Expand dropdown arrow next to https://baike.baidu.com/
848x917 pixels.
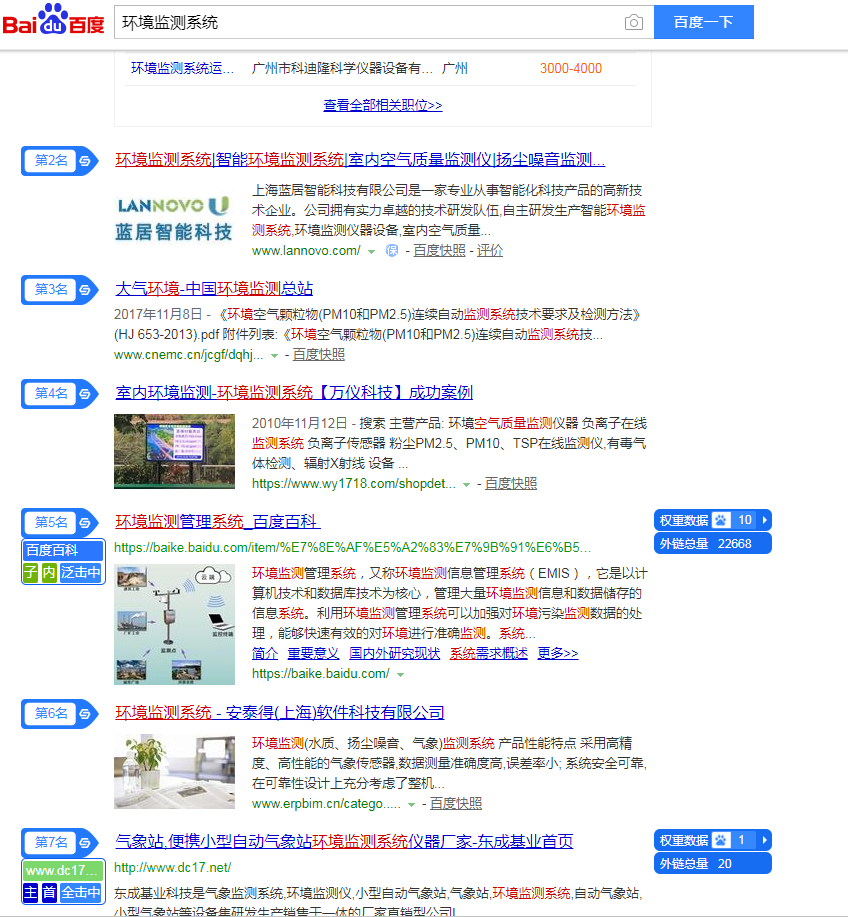coord(401,675)
